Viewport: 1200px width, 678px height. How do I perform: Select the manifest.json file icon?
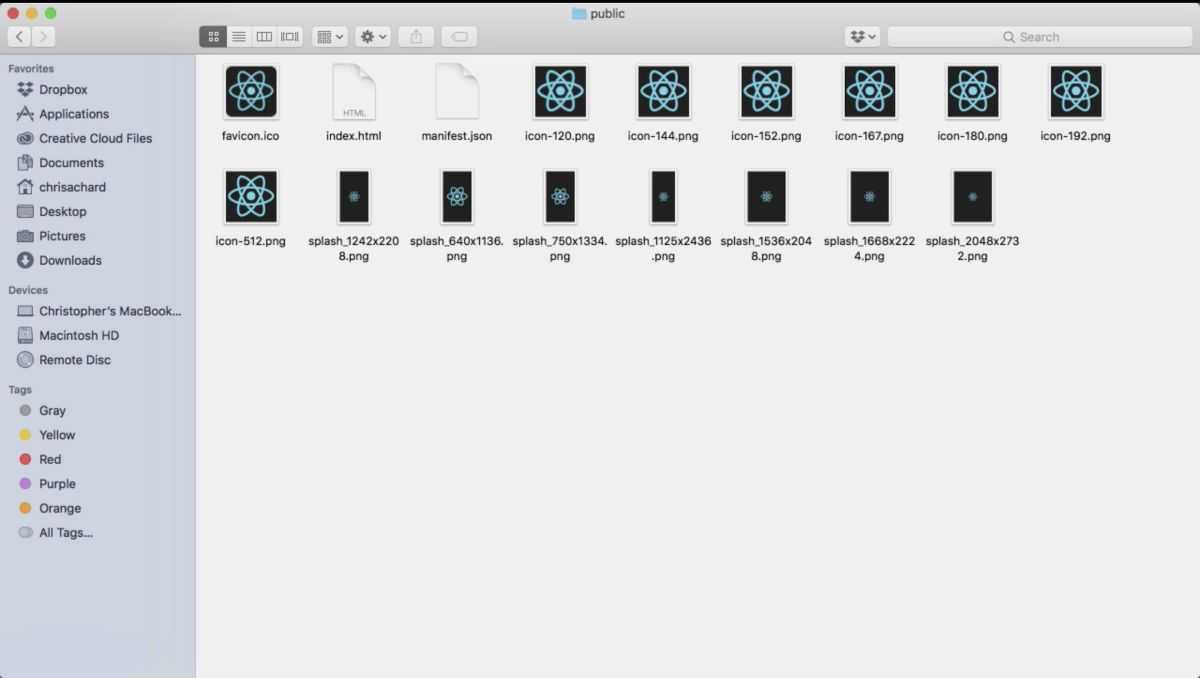coord(457,92)
